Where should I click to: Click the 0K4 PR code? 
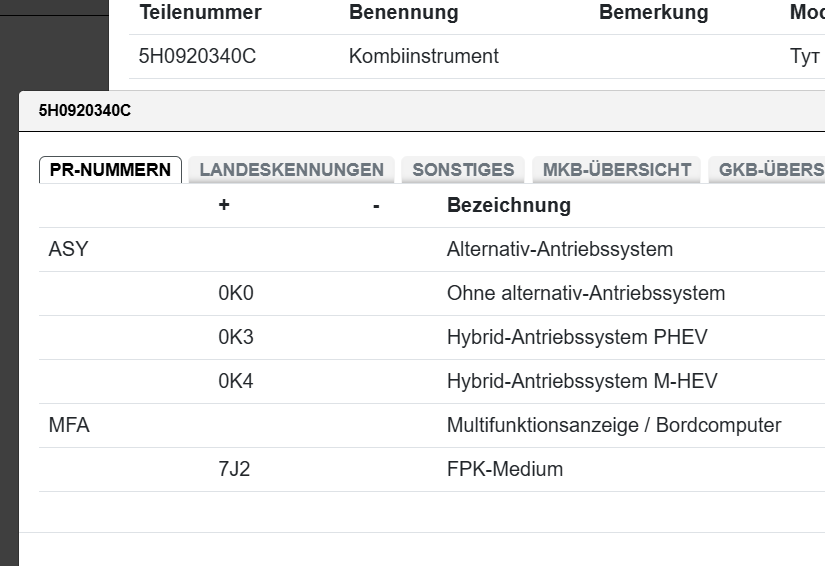pyautogui.click(x=236, y=382)
